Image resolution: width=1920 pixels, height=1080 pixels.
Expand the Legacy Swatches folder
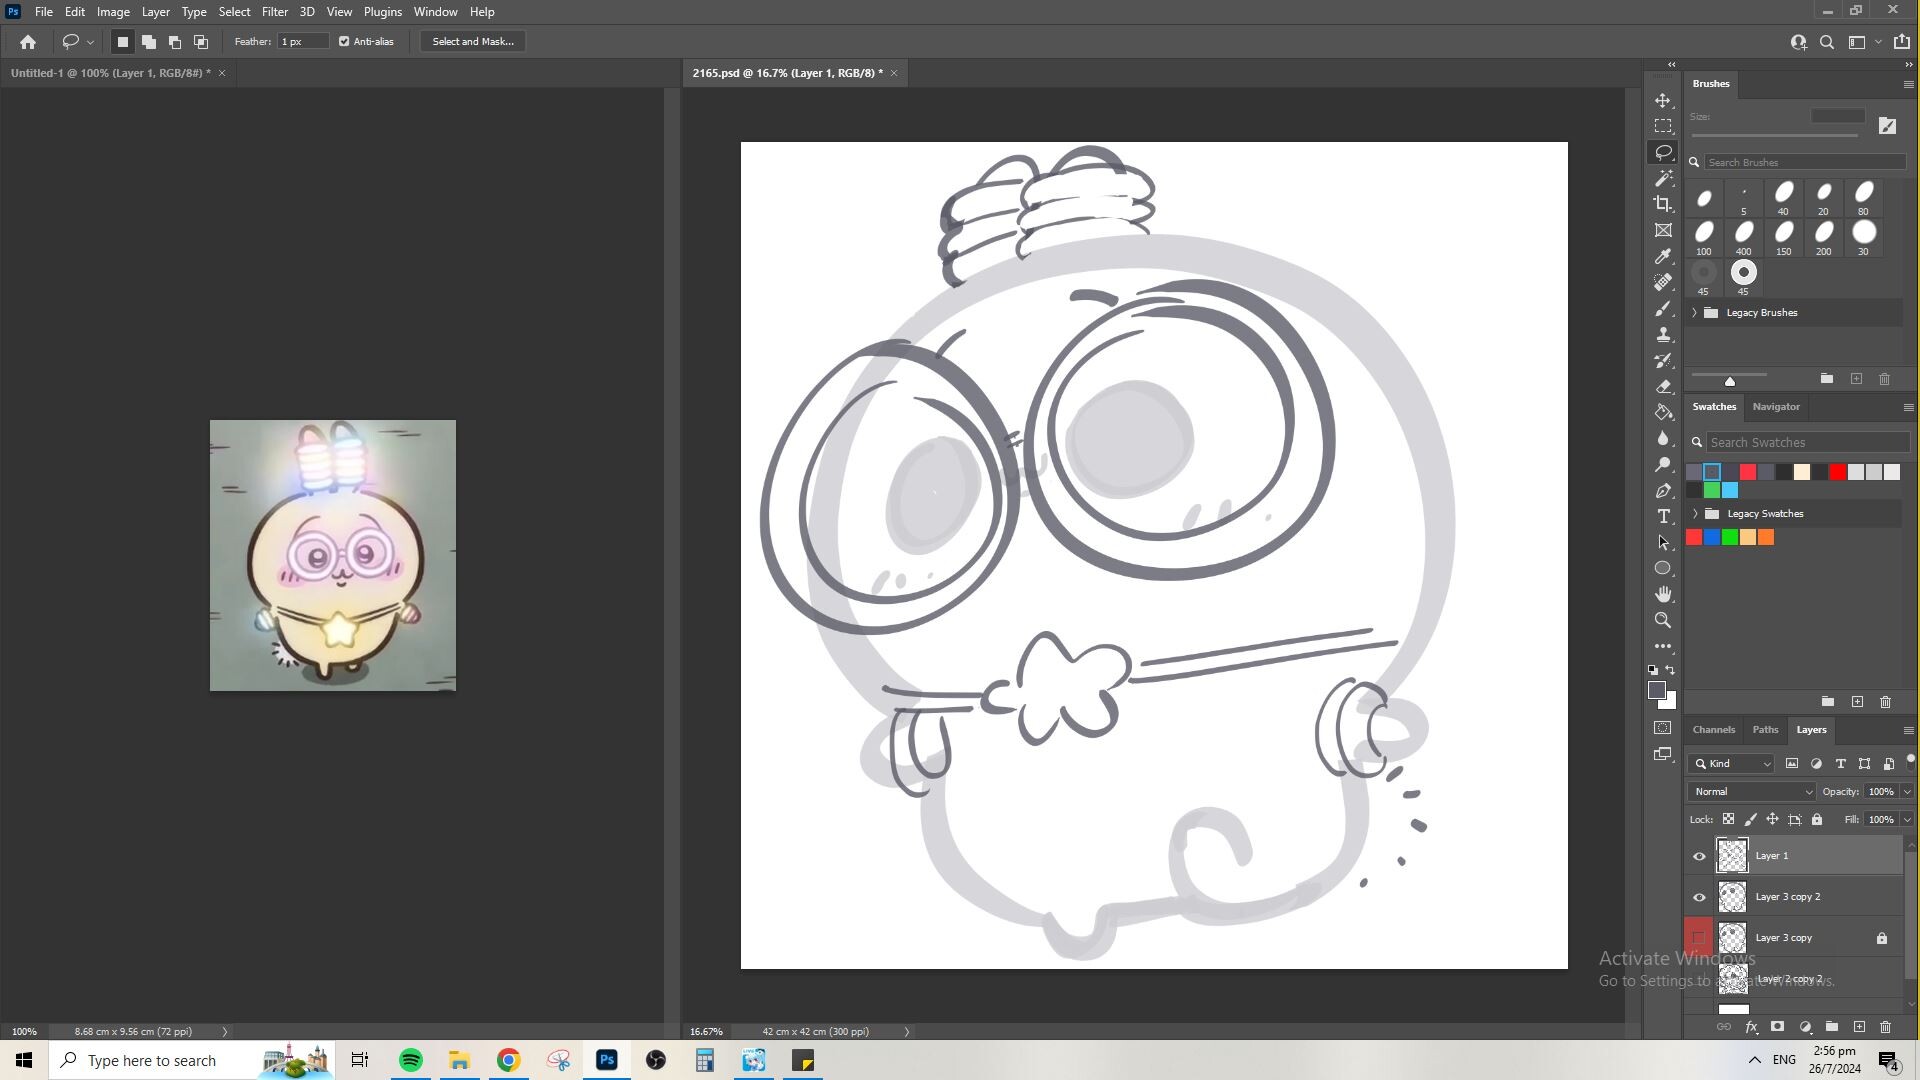pos(1695,514)
